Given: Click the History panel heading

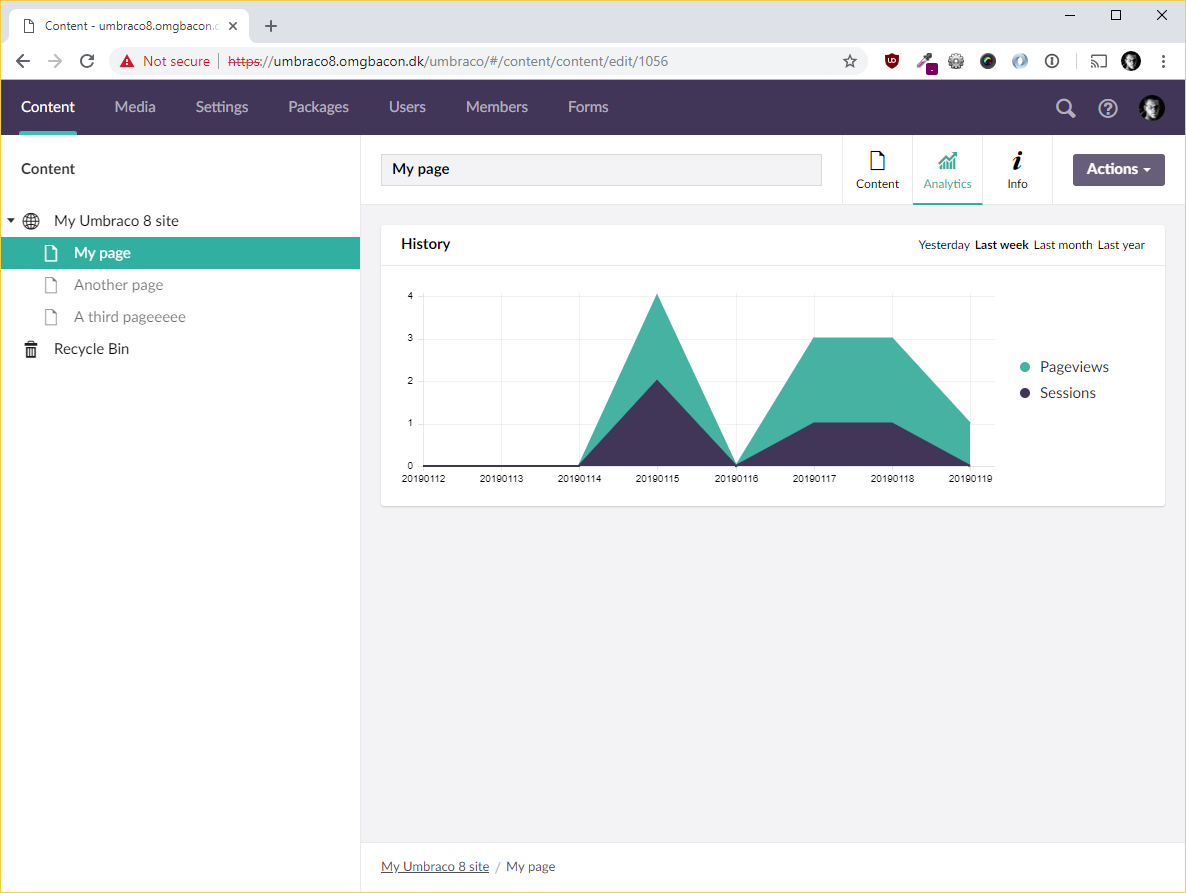Looking at the screenshot, I should [x=425, y=243].
